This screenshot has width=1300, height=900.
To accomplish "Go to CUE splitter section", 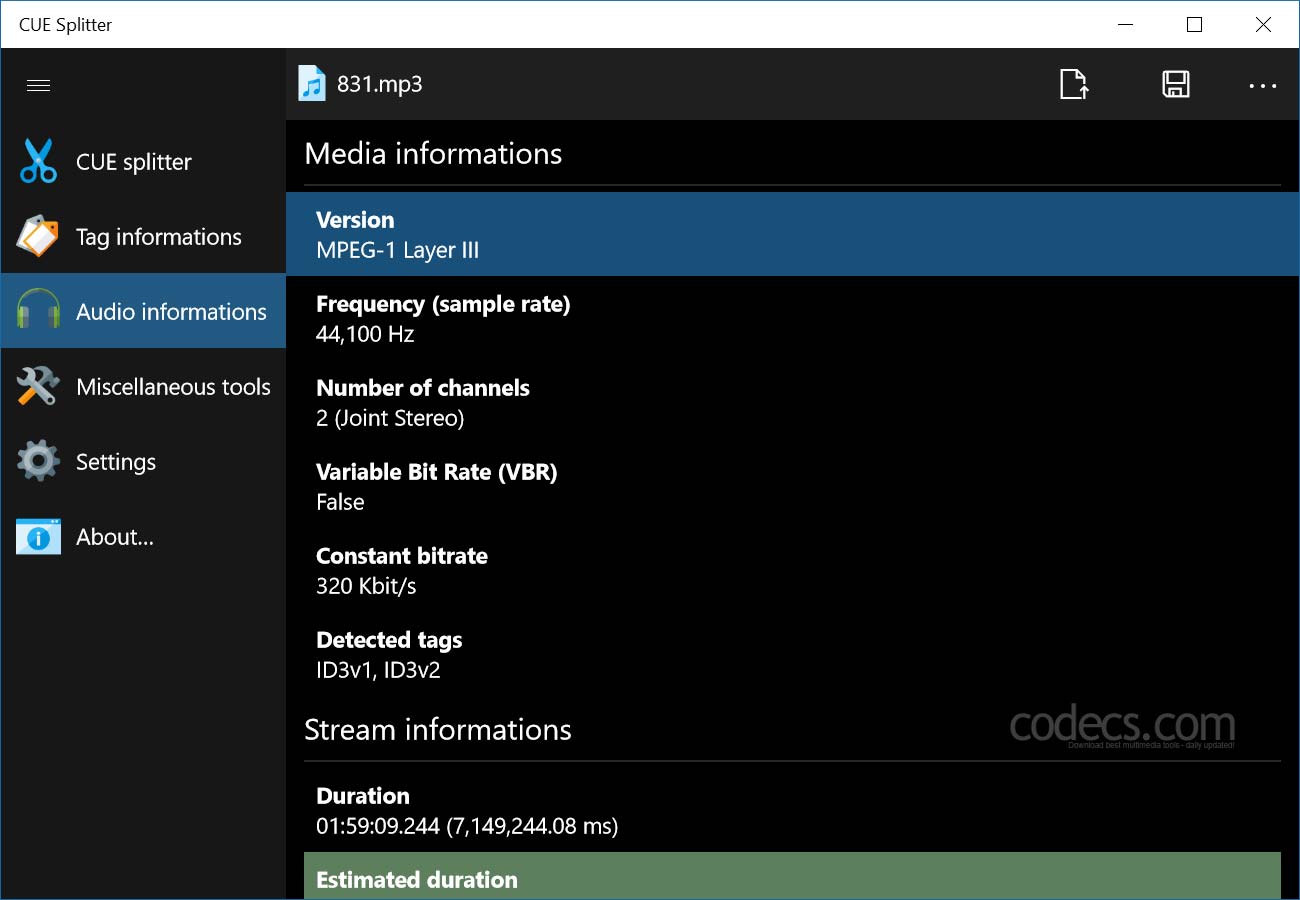I will [143, 161].
